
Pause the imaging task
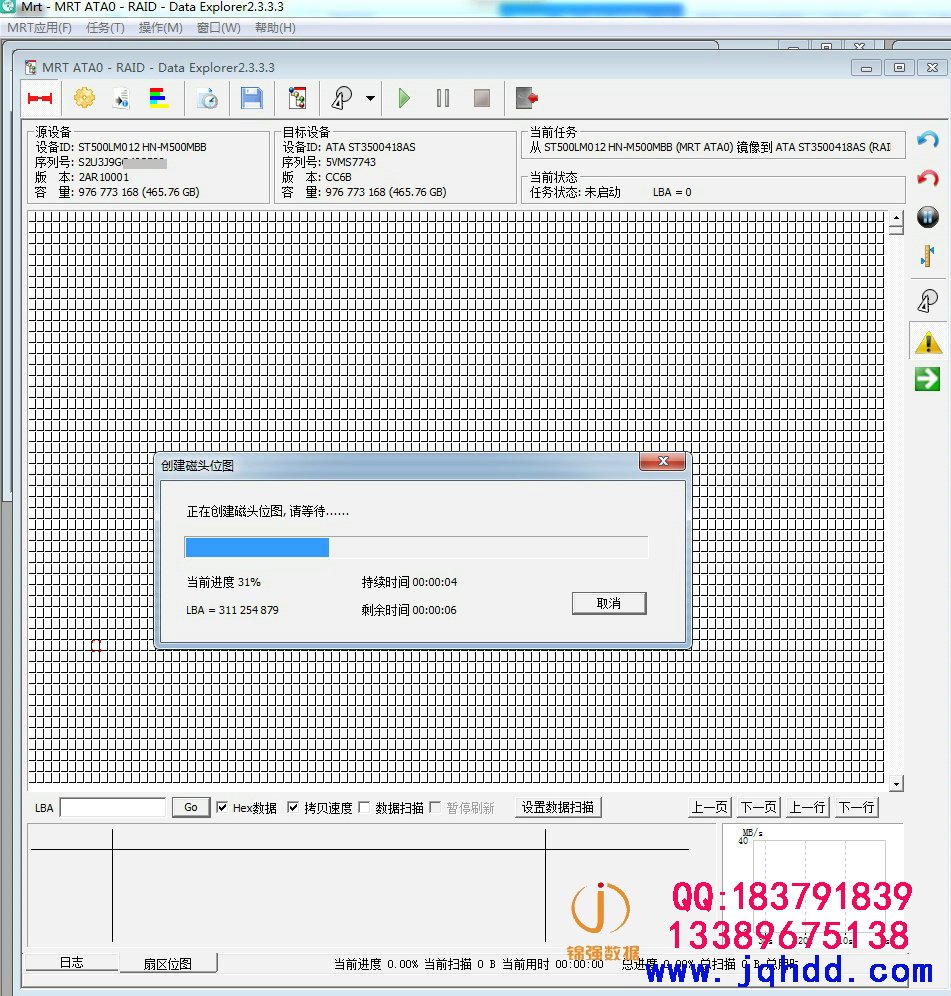[x=443, y=98]
